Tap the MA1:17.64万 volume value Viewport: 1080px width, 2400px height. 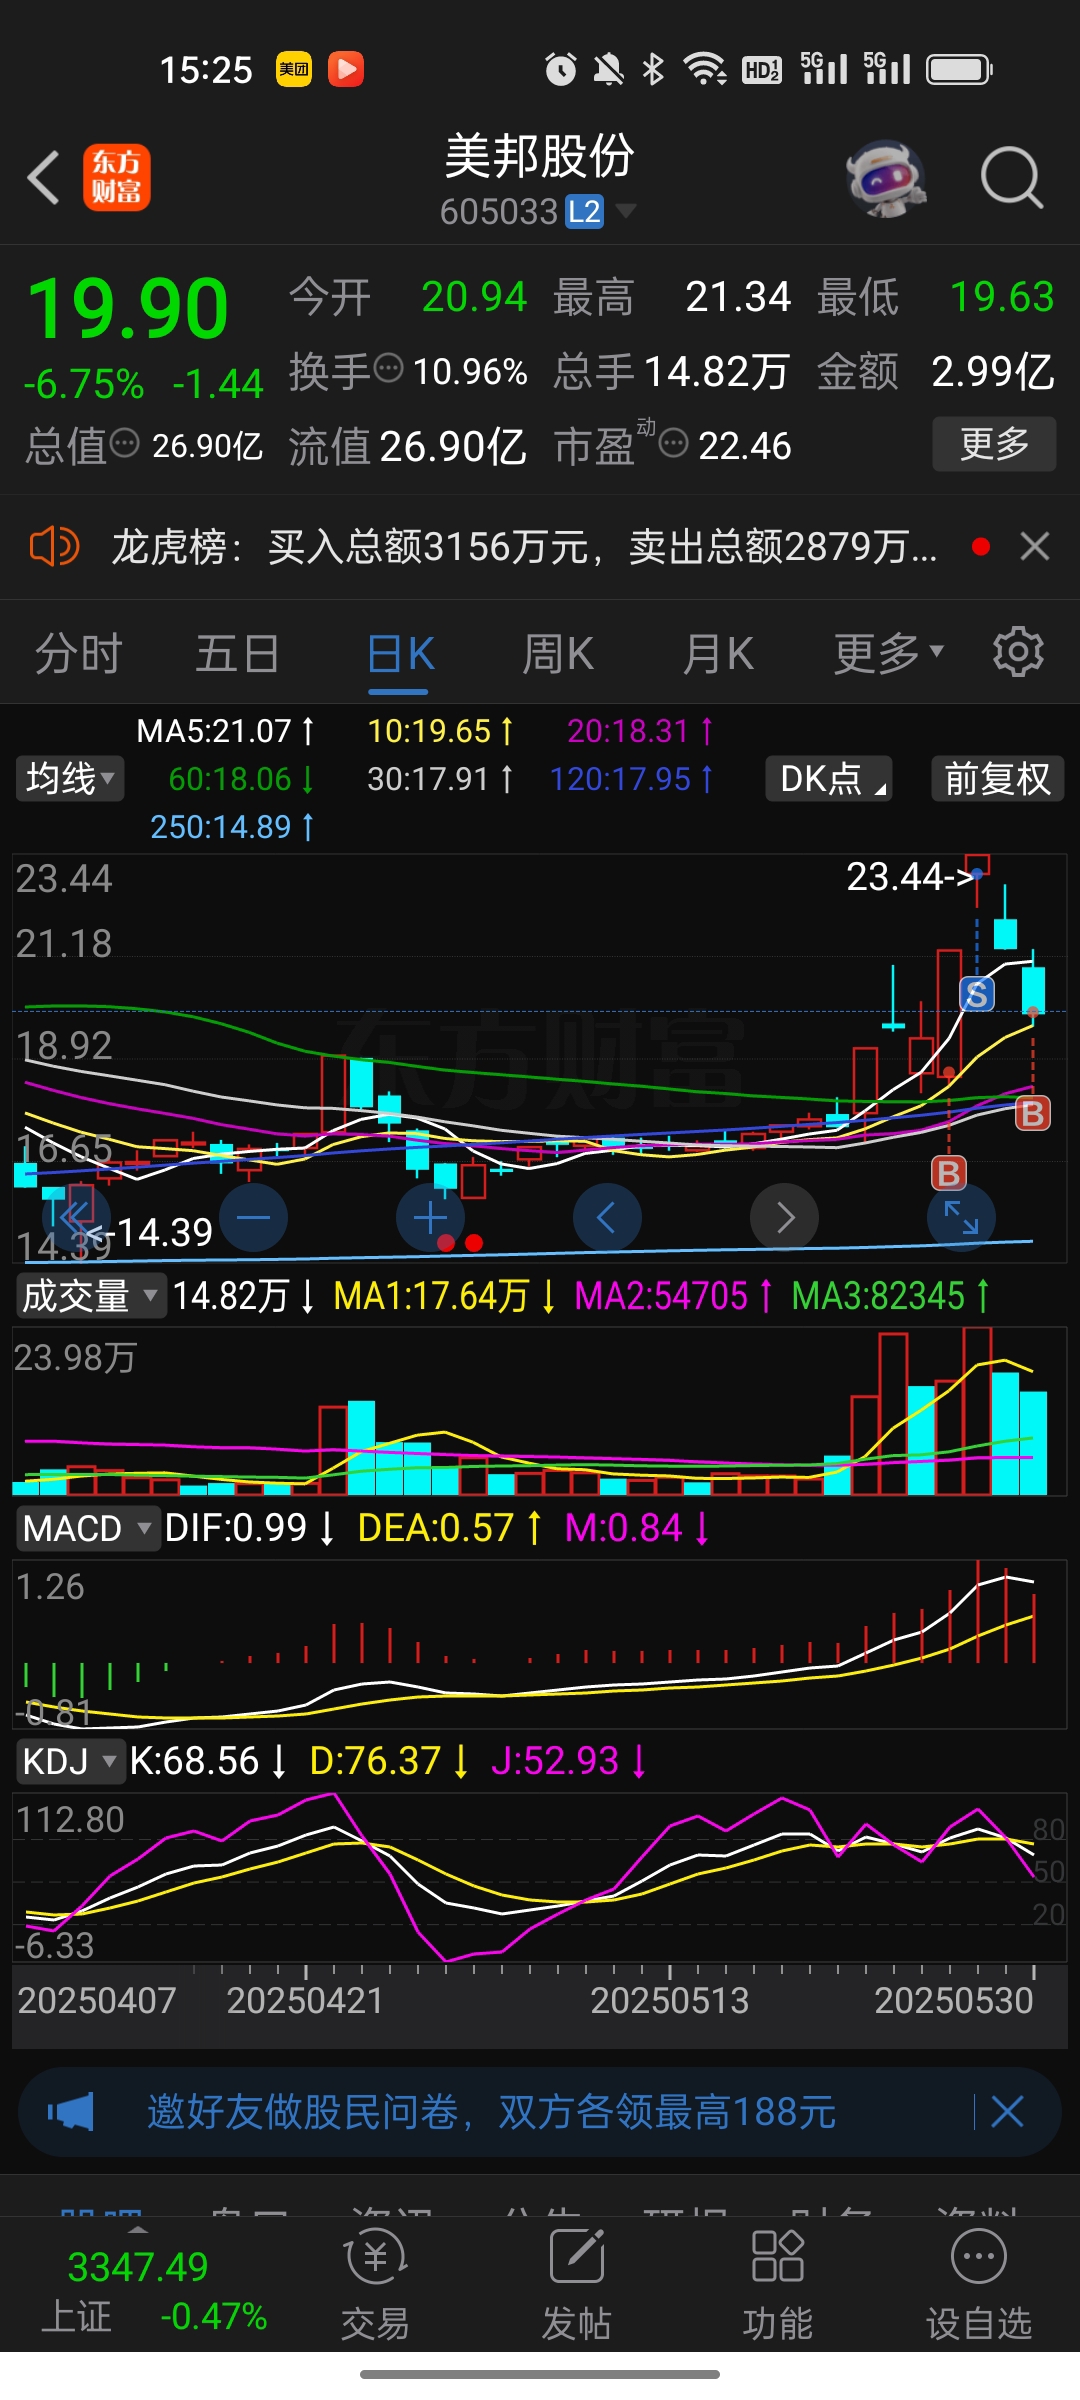(445, 1296)
